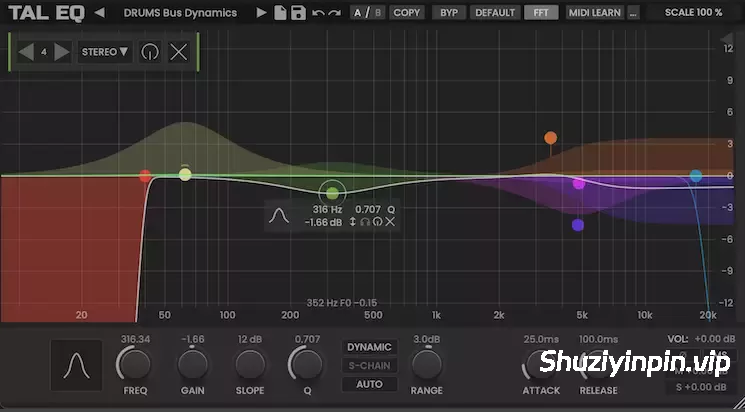Solo band with headphones icon in popup
Screen dimensions: 745x412
pyautogui.click(x=365, y=221)
